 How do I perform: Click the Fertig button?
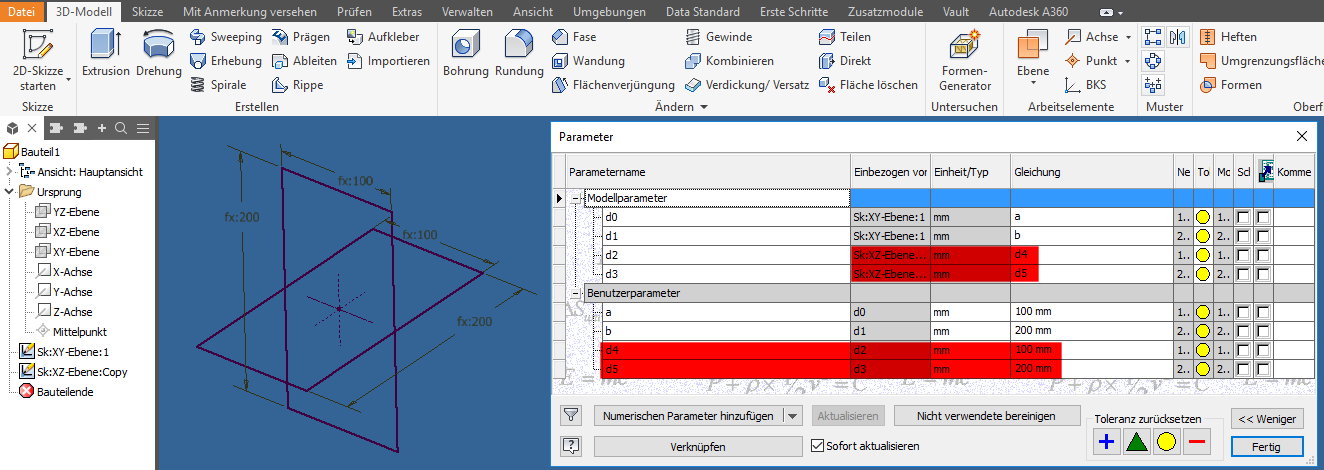coord(1268,446)
